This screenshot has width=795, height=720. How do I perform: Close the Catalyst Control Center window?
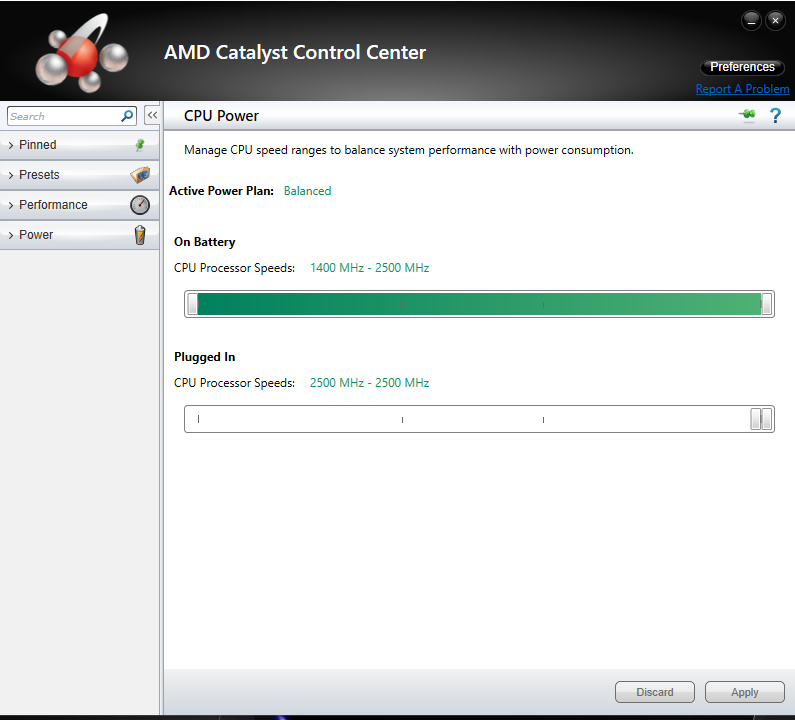(775, 21)
